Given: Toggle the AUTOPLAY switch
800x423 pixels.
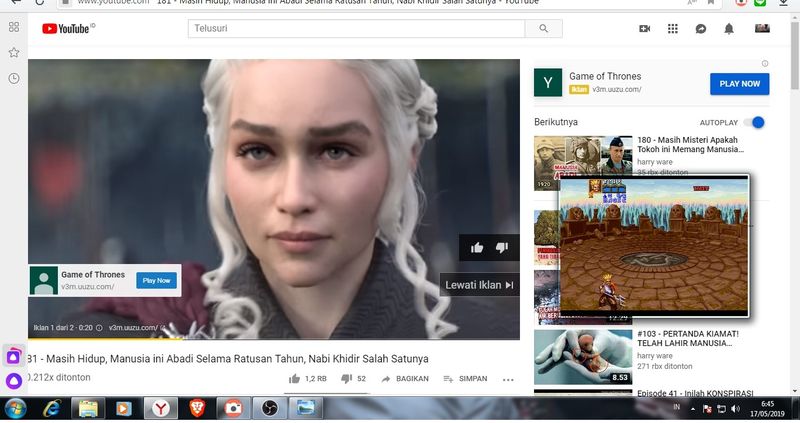Looking at the screenshot, I should coord(754,122).
